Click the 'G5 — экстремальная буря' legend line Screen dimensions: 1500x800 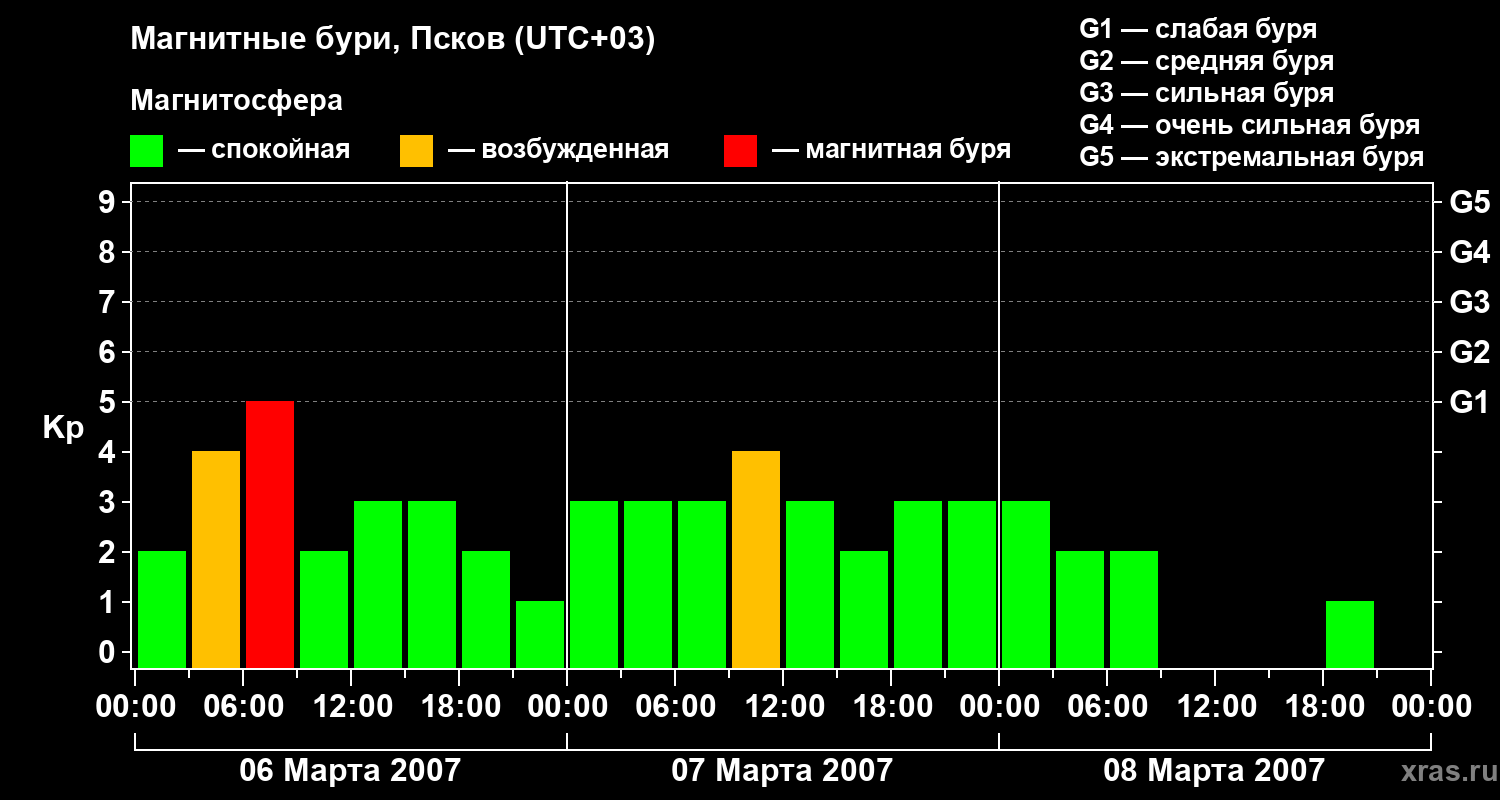point(1252,157)
